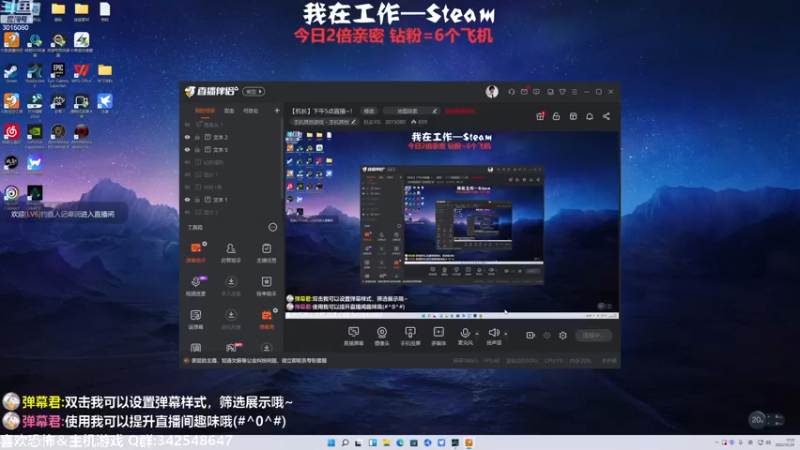Toggle visibility eye for 文本1 layer
800x450 pixels.
click(187, 199)
